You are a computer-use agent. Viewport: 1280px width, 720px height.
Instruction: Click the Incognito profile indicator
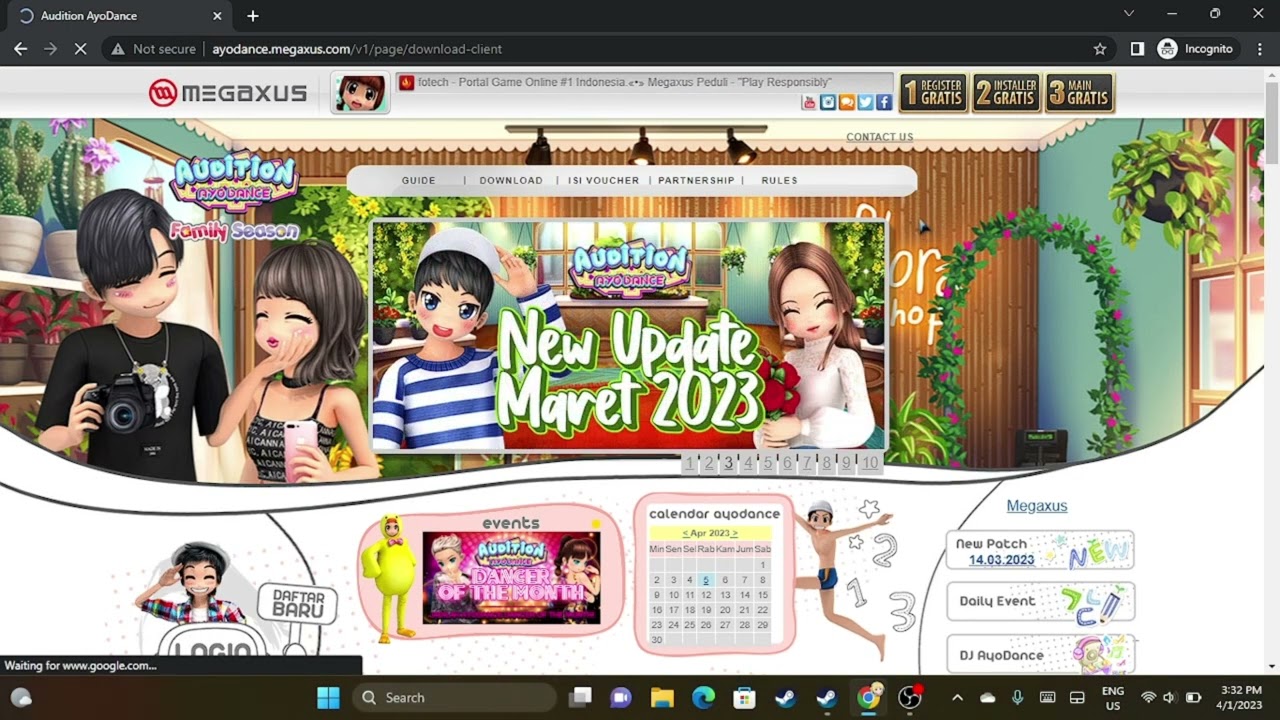pyautogui.click(x=1195, y=49)
